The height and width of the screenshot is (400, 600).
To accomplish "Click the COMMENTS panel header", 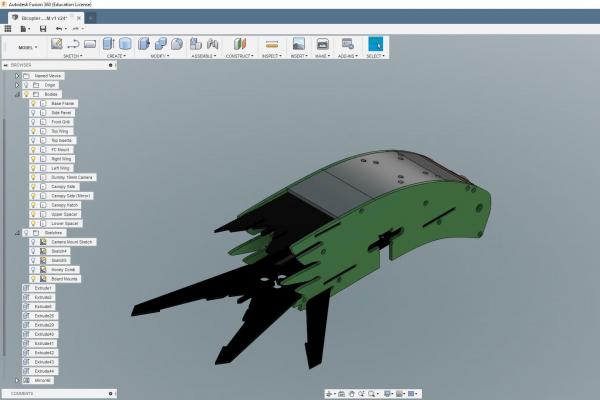I will pyautogui.click(x=22, y=393).
